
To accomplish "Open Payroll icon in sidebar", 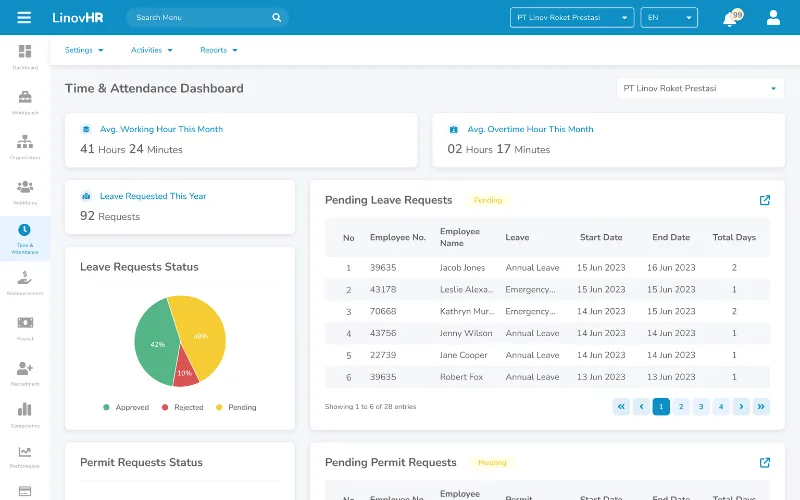I will coord(25,328).
